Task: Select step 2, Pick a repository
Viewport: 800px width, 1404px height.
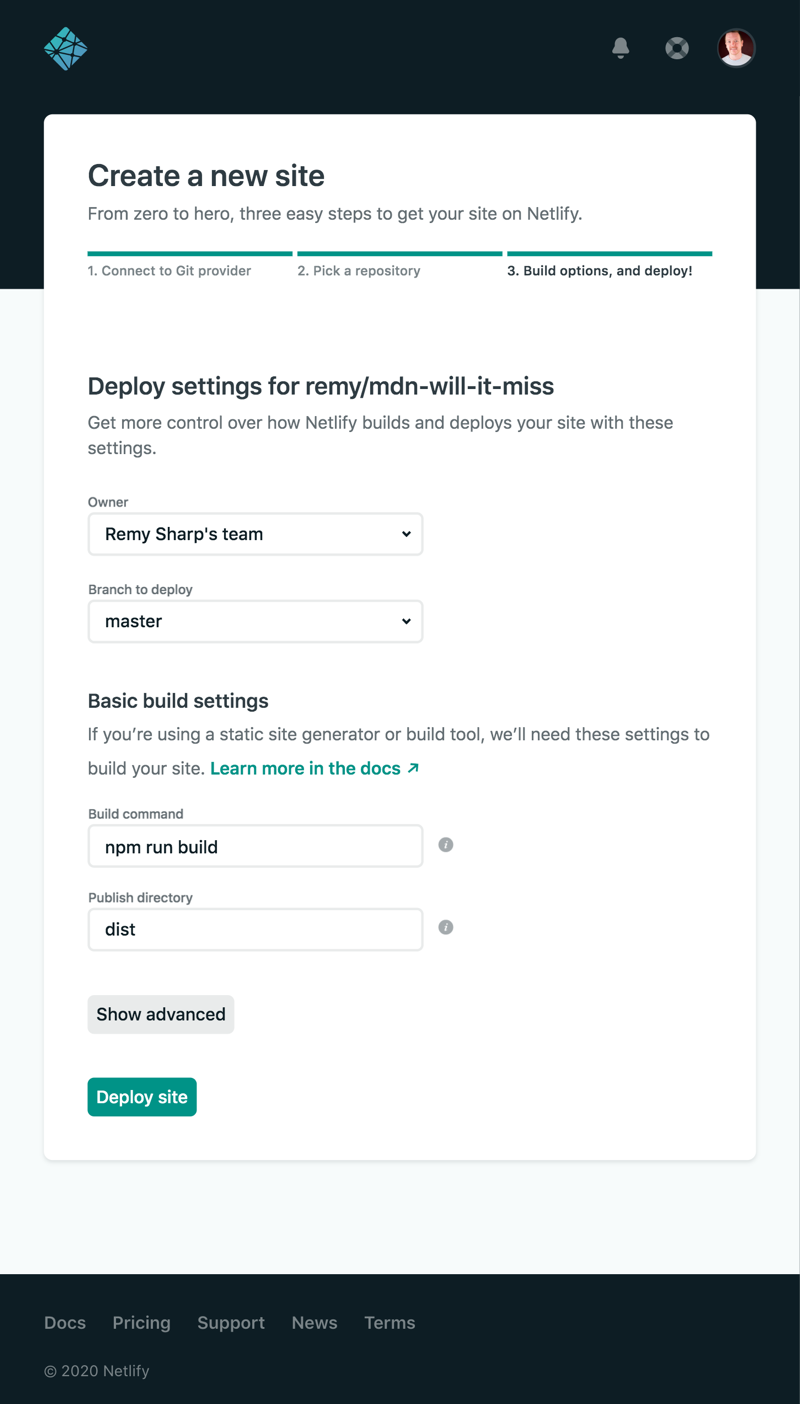Action: 359,270
